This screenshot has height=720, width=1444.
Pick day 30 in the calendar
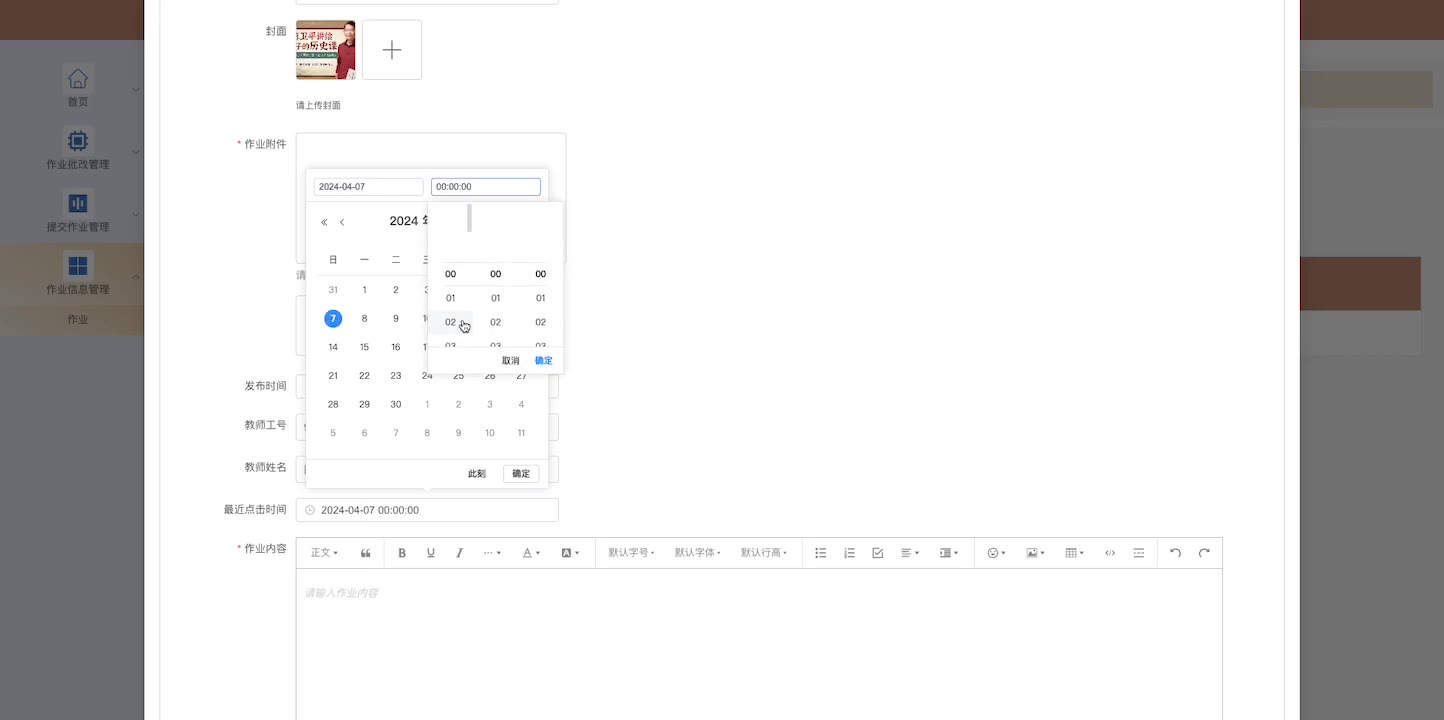(x=396, y=404)
